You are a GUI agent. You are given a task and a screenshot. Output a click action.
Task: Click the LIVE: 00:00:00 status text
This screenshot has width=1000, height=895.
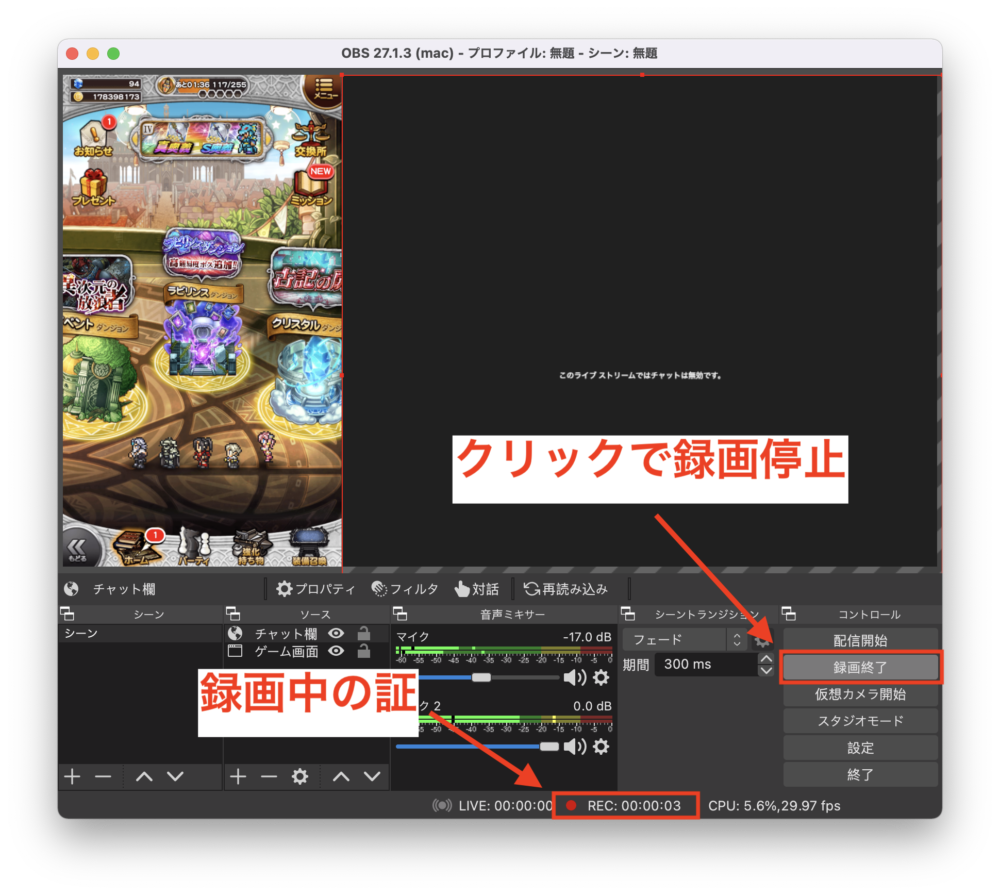(506, 805)
